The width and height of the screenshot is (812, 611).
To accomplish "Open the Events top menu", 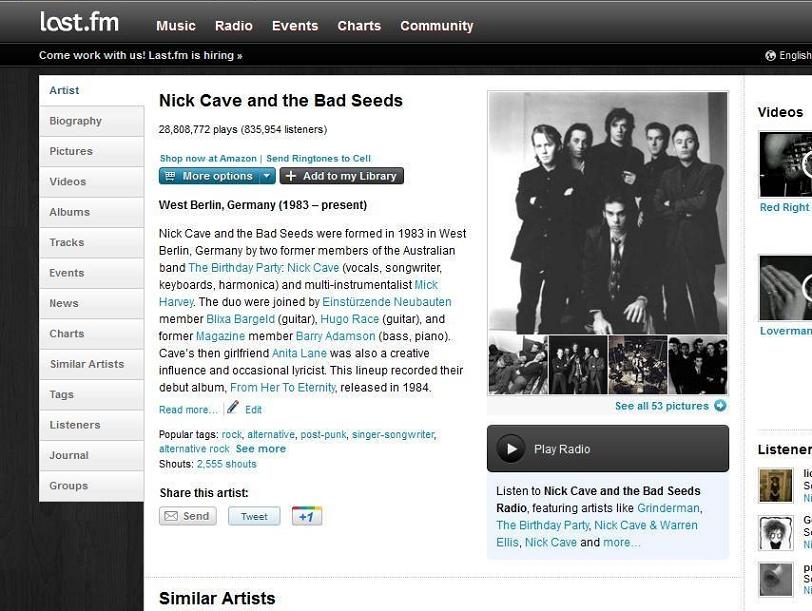I will (295, 26).
